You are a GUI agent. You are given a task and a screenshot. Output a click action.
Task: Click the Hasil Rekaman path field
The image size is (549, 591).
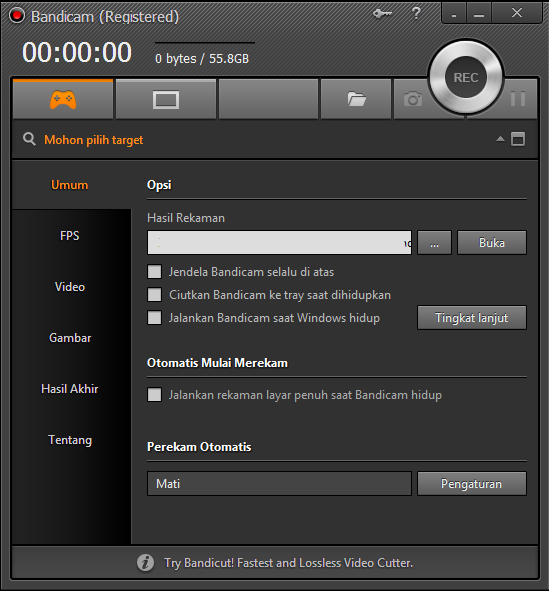click(x=279, y=243)
